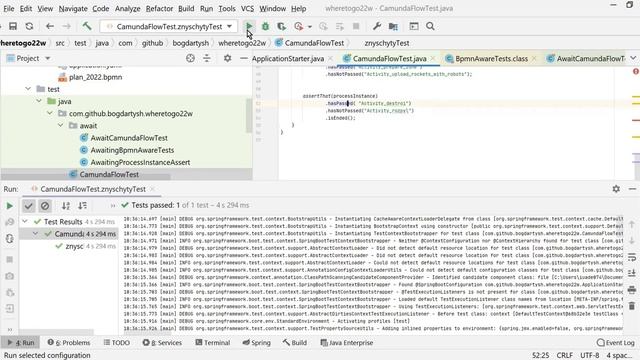Click the Synchronize/Reload icon in toolbar
Image resolution: width=640 pixels, height=360 pixels.
(29, 27)
